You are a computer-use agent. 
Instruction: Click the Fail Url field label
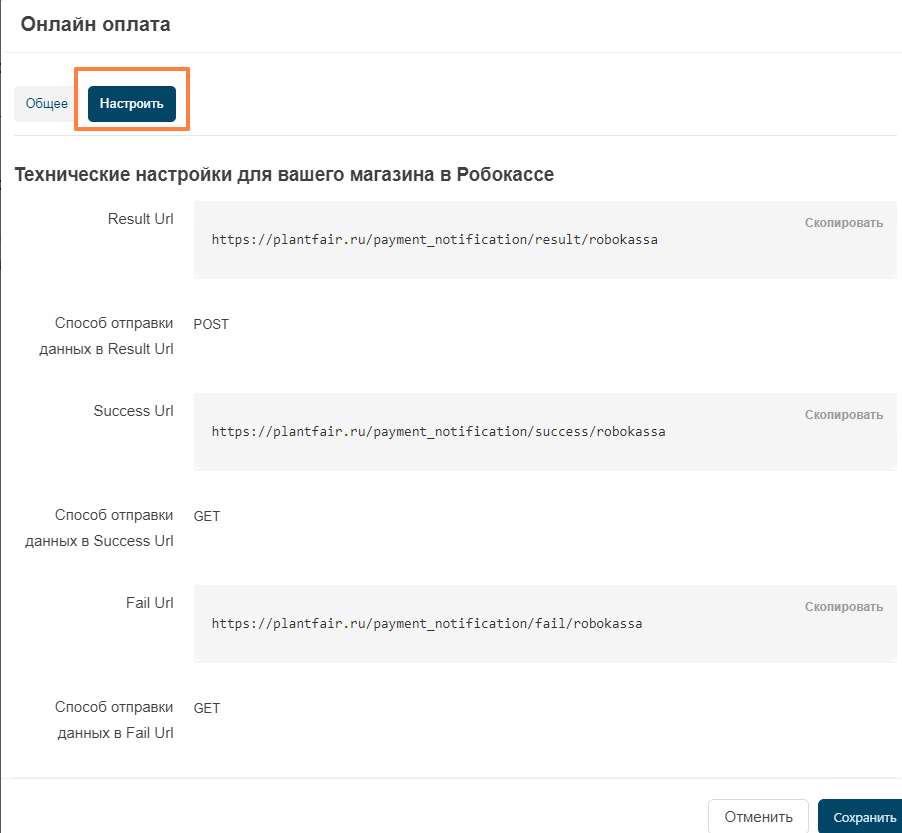pos(150,603)
